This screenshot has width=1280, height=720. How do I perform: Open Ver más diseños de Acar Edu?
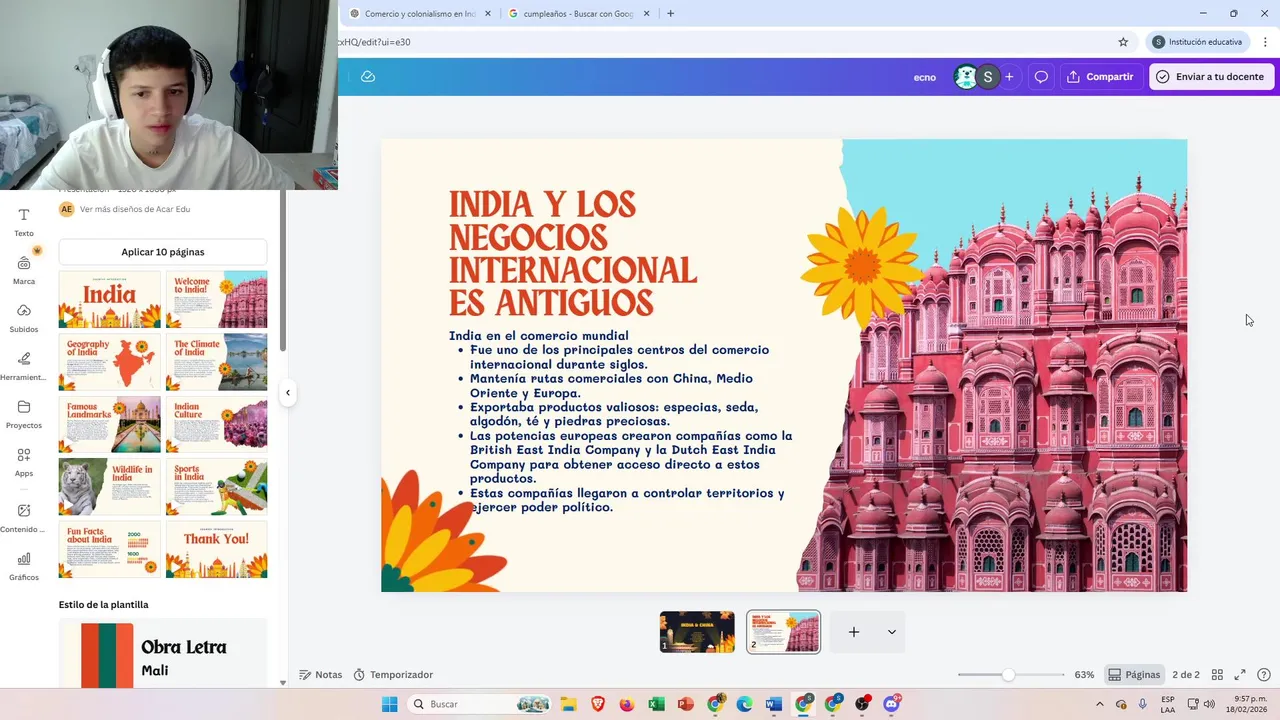click(x=135, y=209)
